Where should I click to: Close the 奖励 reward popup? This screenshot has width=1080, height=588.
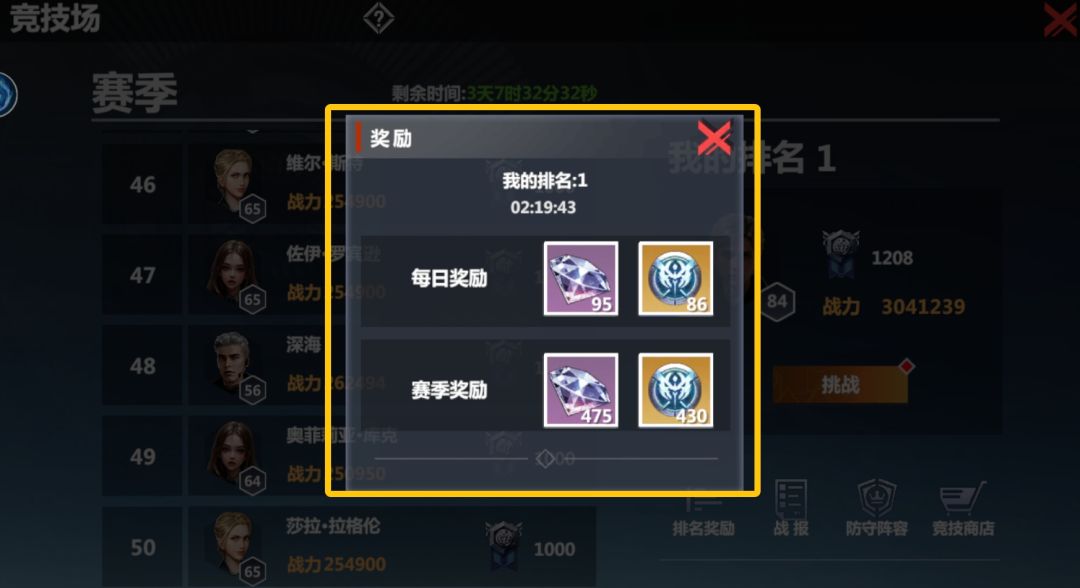point(714,138)
